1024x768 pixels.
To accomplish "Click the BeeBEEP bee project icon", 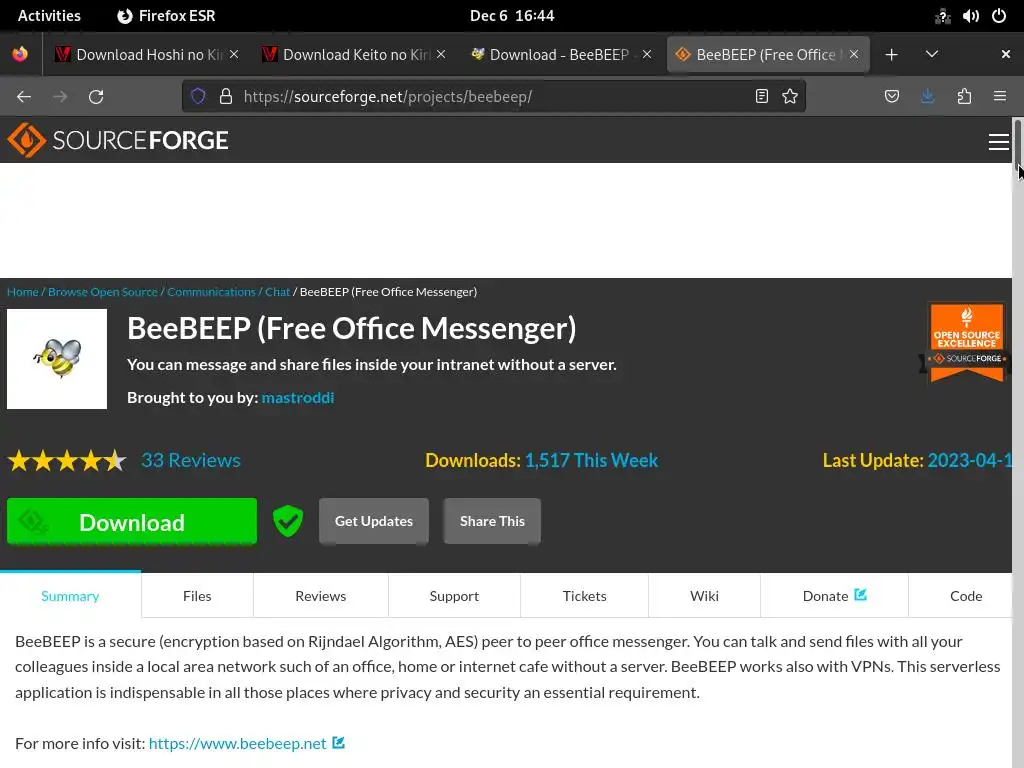I will pos(57,359).
